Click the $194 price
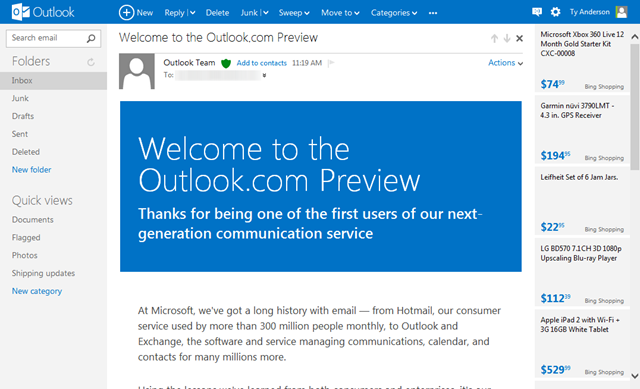The height and width of the screenshot is (389, 640). click(555, 156)
